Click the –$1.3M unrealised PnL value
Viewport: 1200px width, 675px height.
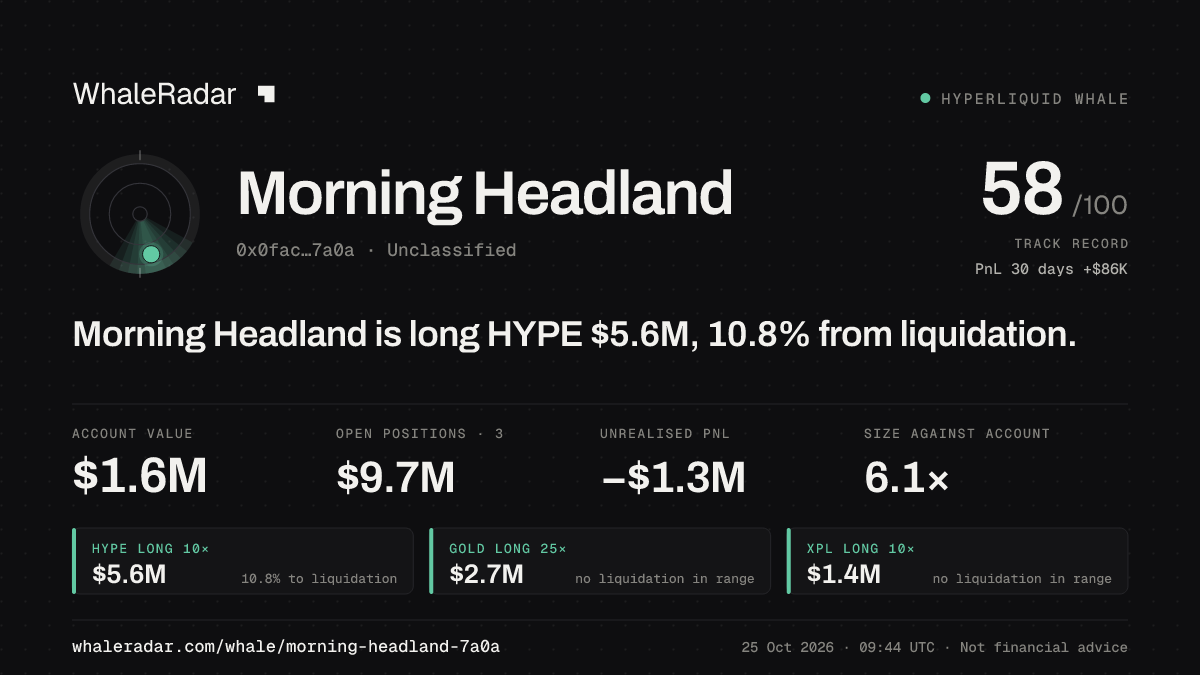[x=673, y=477]
